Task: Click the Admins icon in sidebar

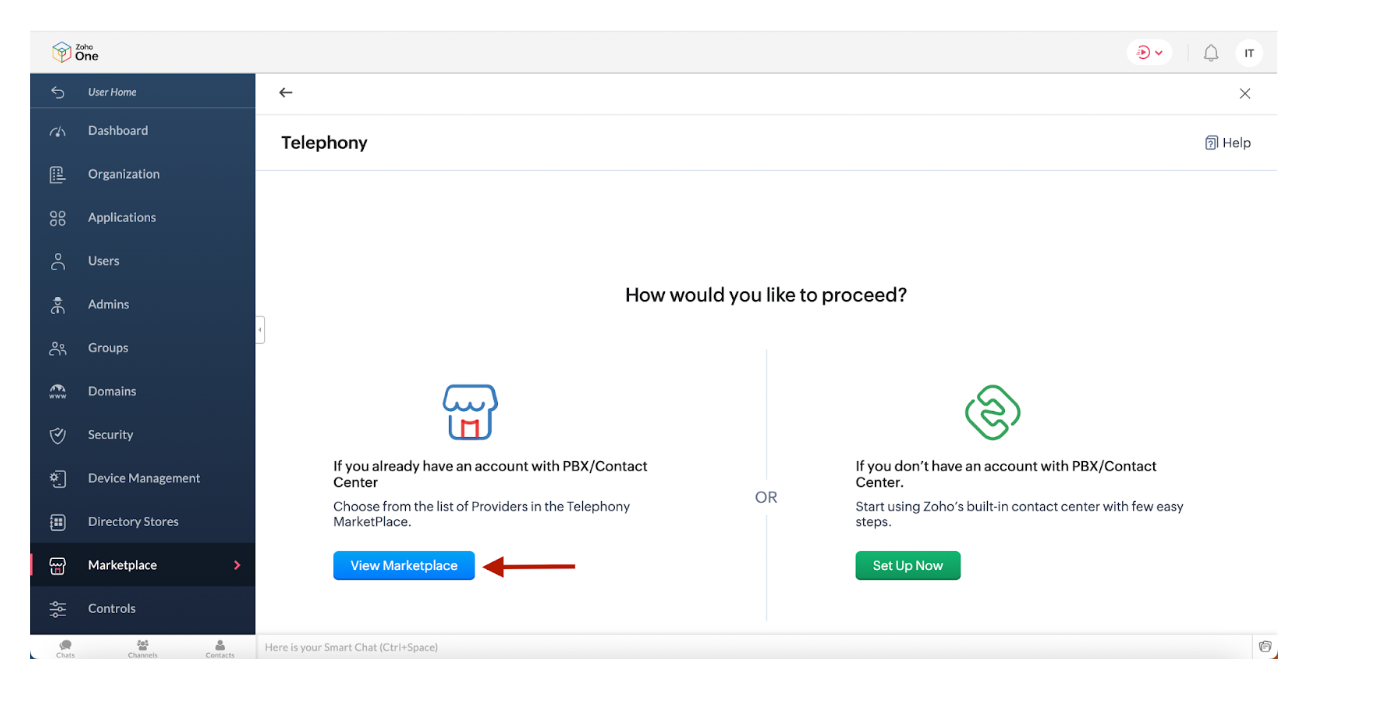Action: (58, 305)
